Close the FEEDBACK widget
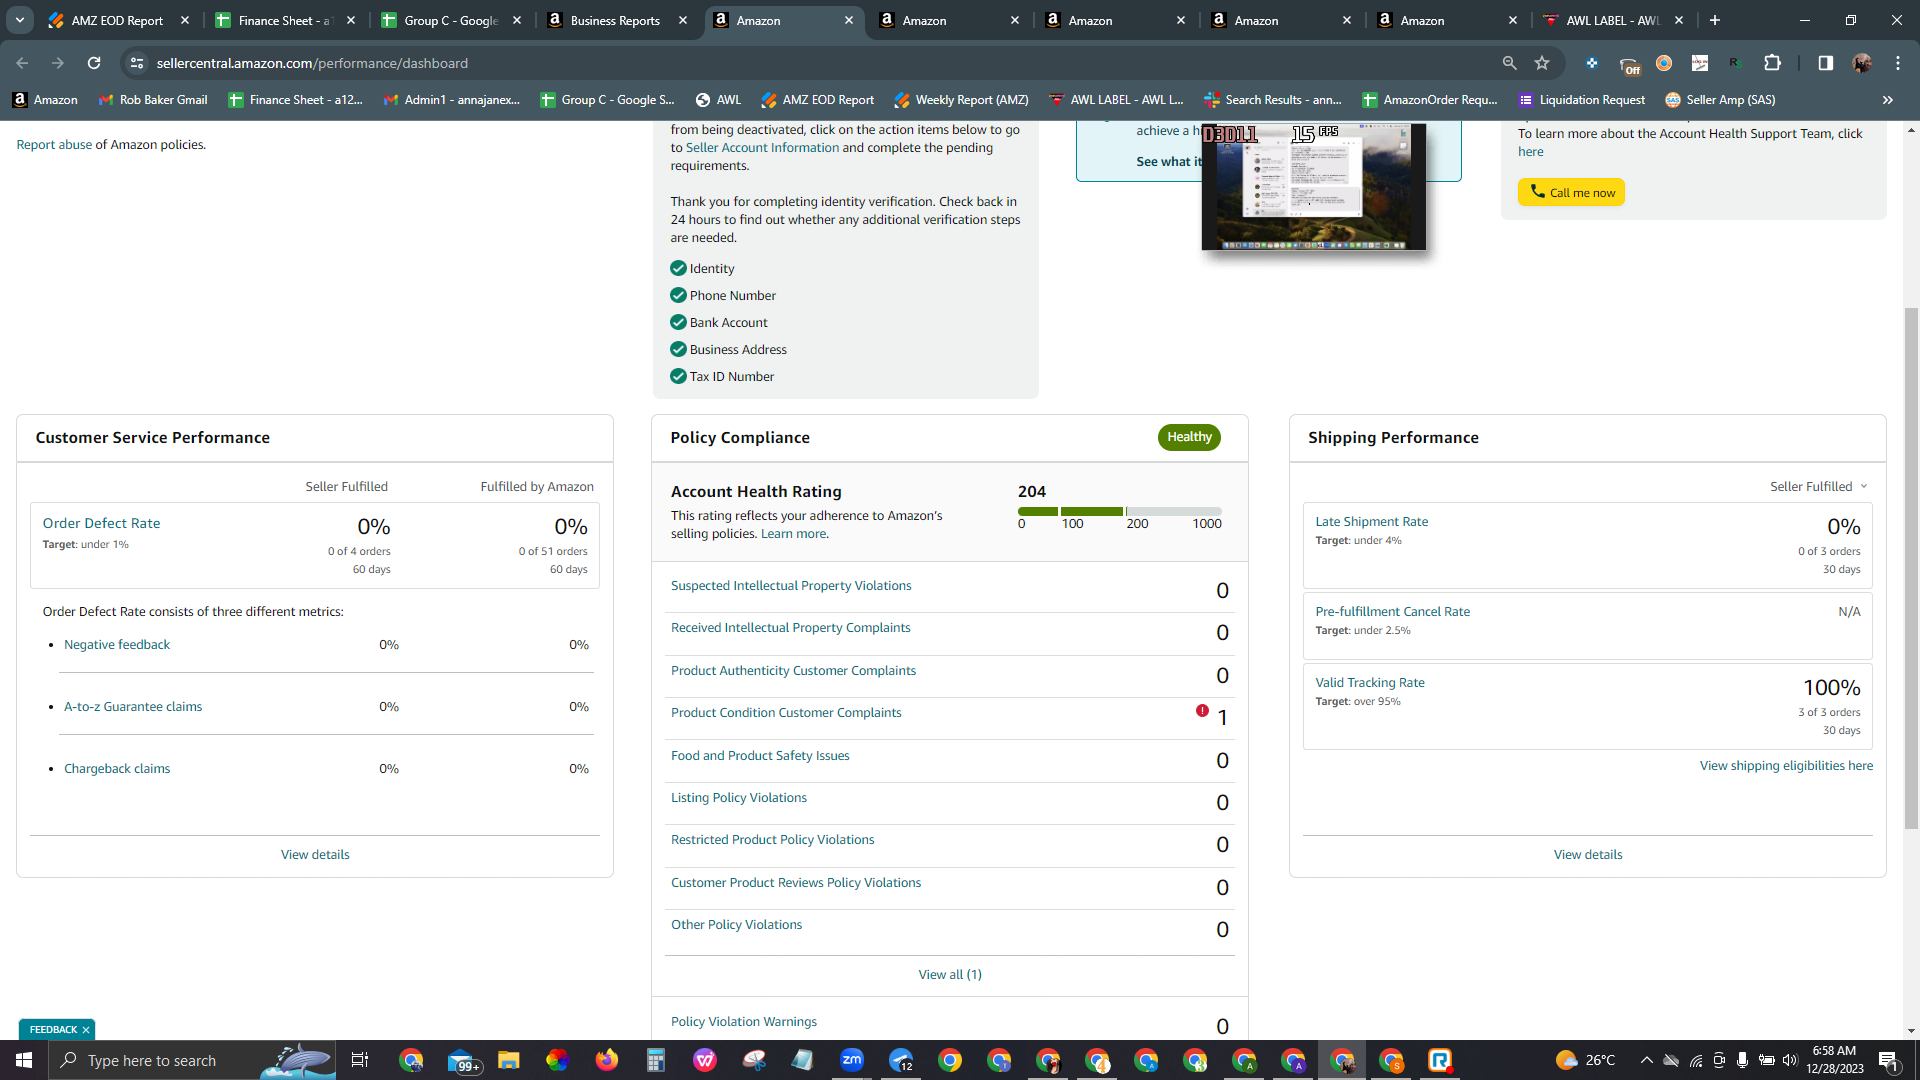 [x=86, y=1030]
